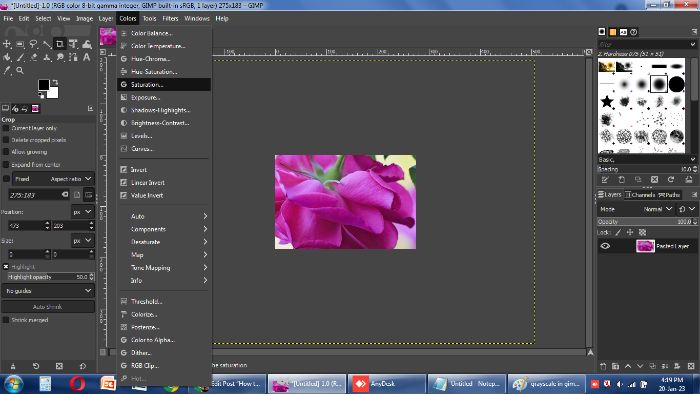Select the Color Picker tool

click(7, 71)
